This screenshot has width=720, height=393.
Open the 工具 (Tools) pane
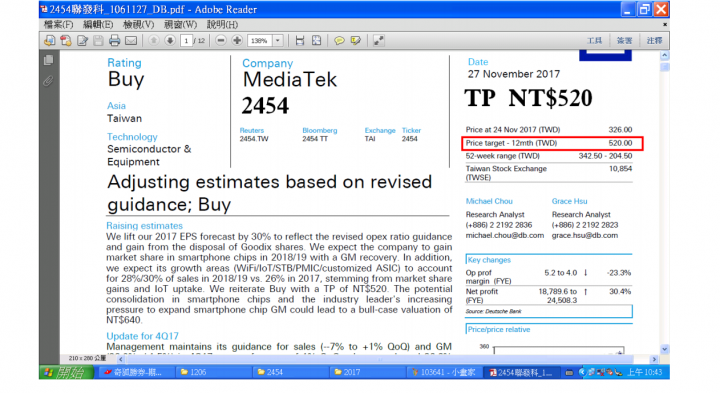pyautogui.click(x=594, y=41)
